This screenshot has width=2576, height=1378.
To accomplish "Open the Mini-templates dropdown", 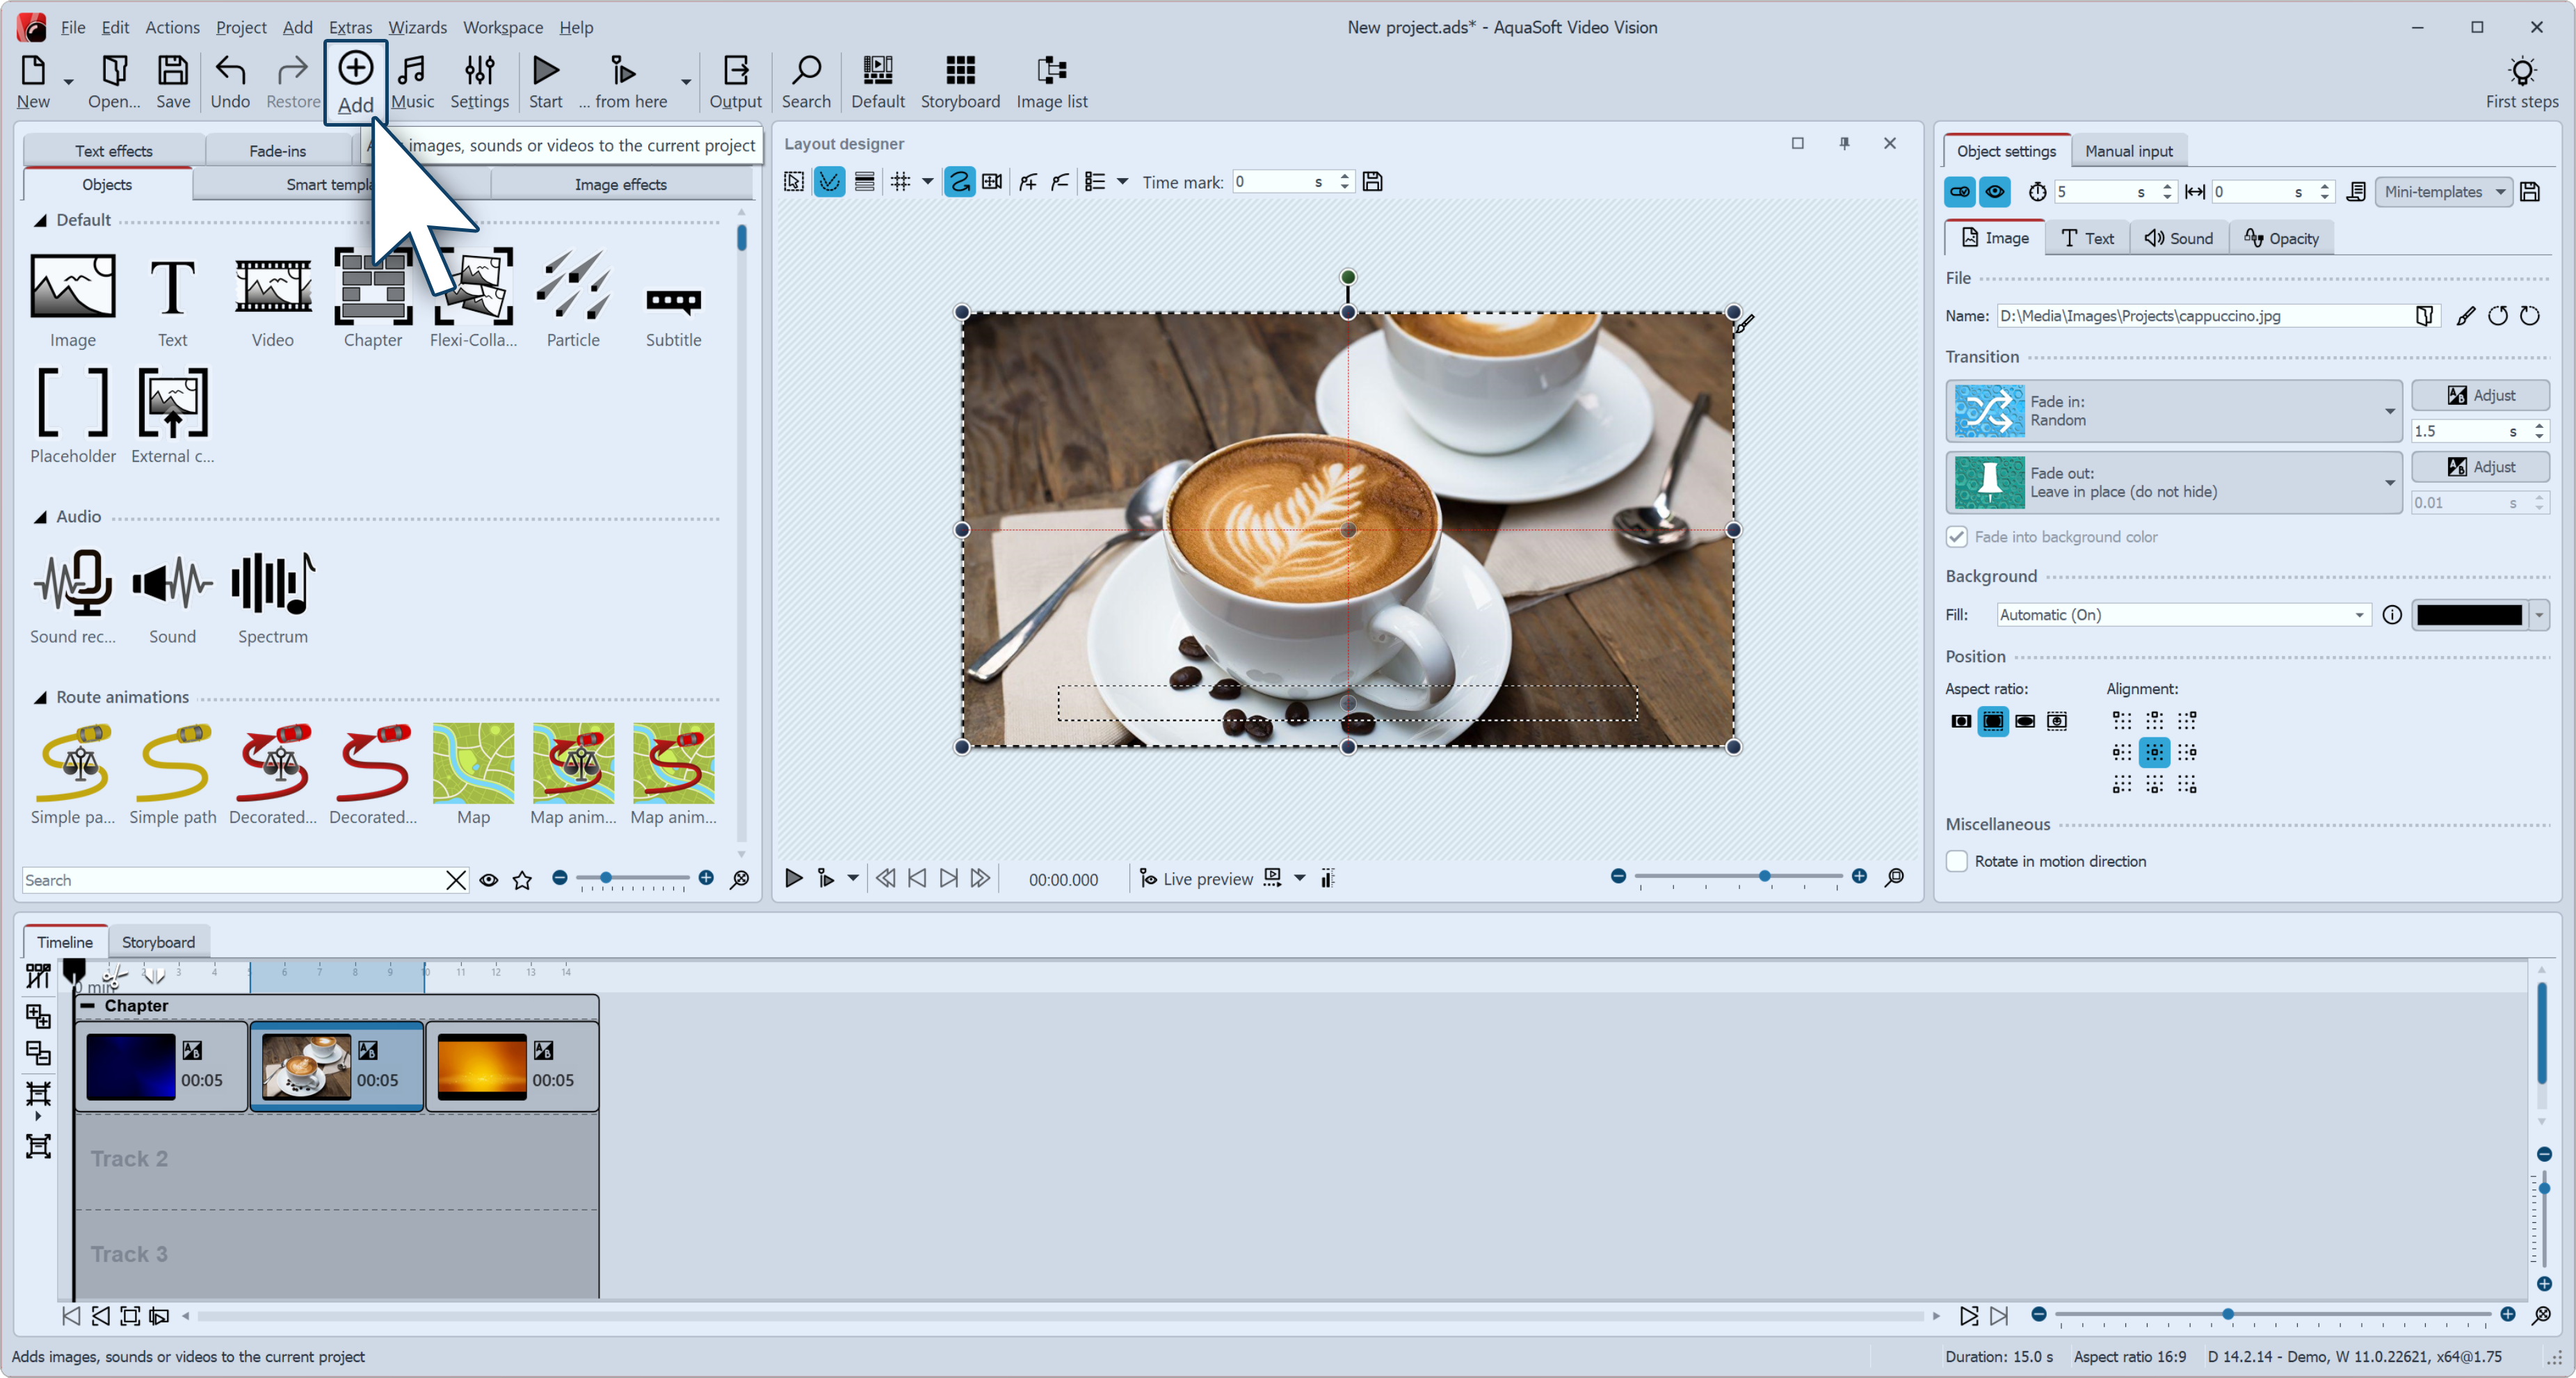I will [x=2443, y=192].
